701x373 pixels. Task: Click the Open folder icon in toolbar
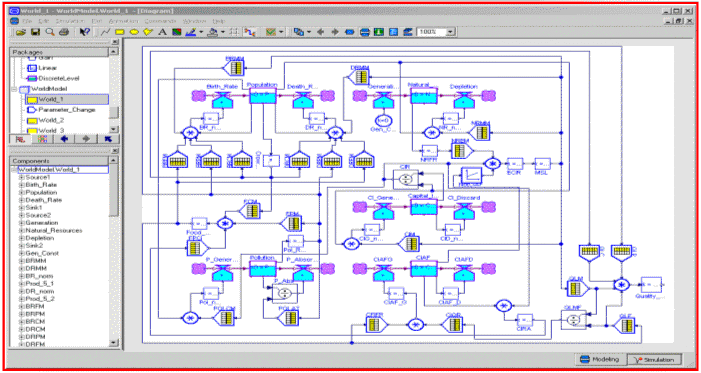(21, 32)
